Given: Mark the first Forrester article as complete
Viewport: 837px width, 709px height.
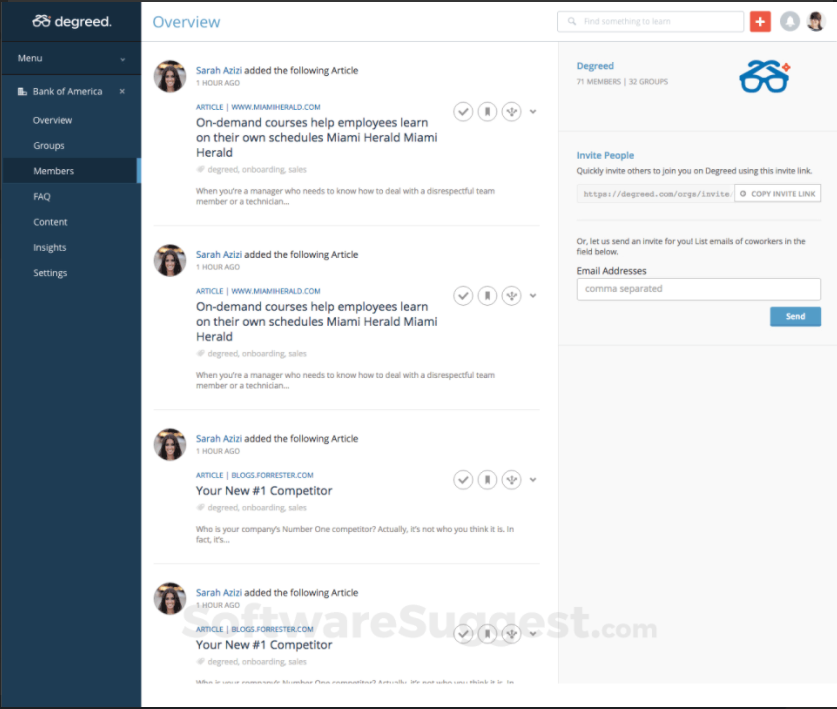Looking at the screenshot, I should (x=463, y=479).
